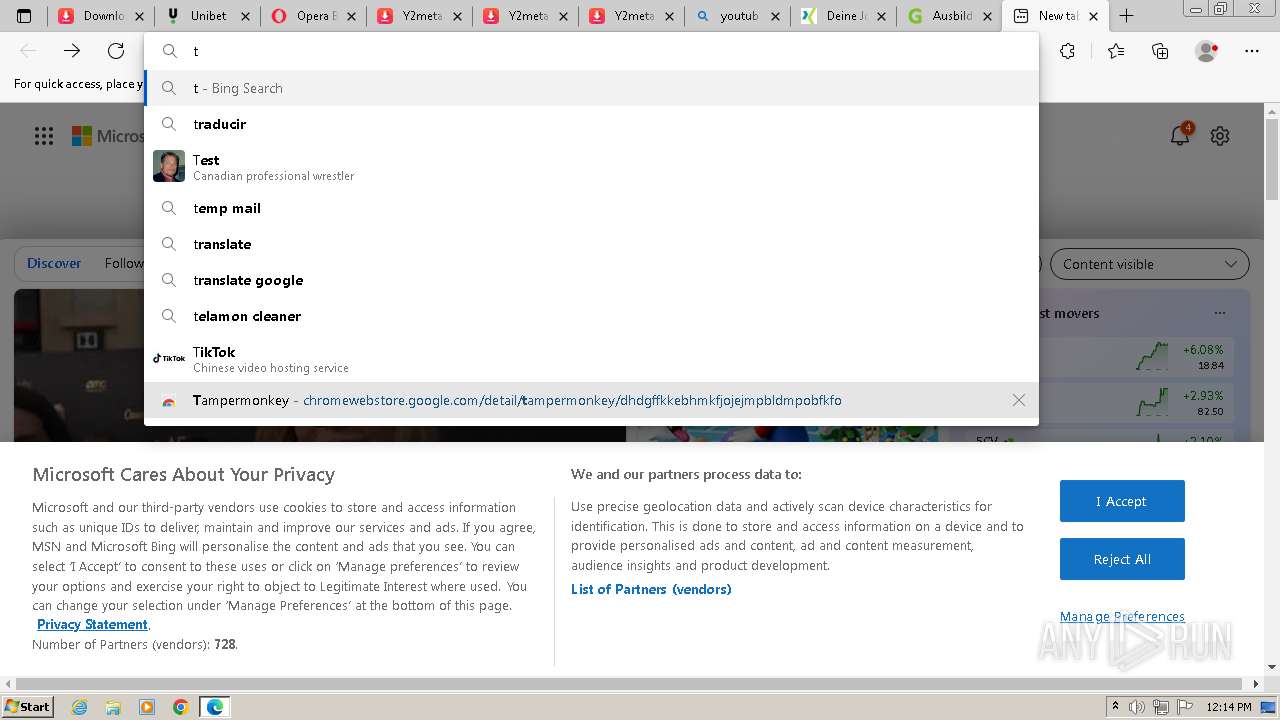Open the Privacy Statement link
This screenshot has width=1280, height=720.
tap(92, 624)
